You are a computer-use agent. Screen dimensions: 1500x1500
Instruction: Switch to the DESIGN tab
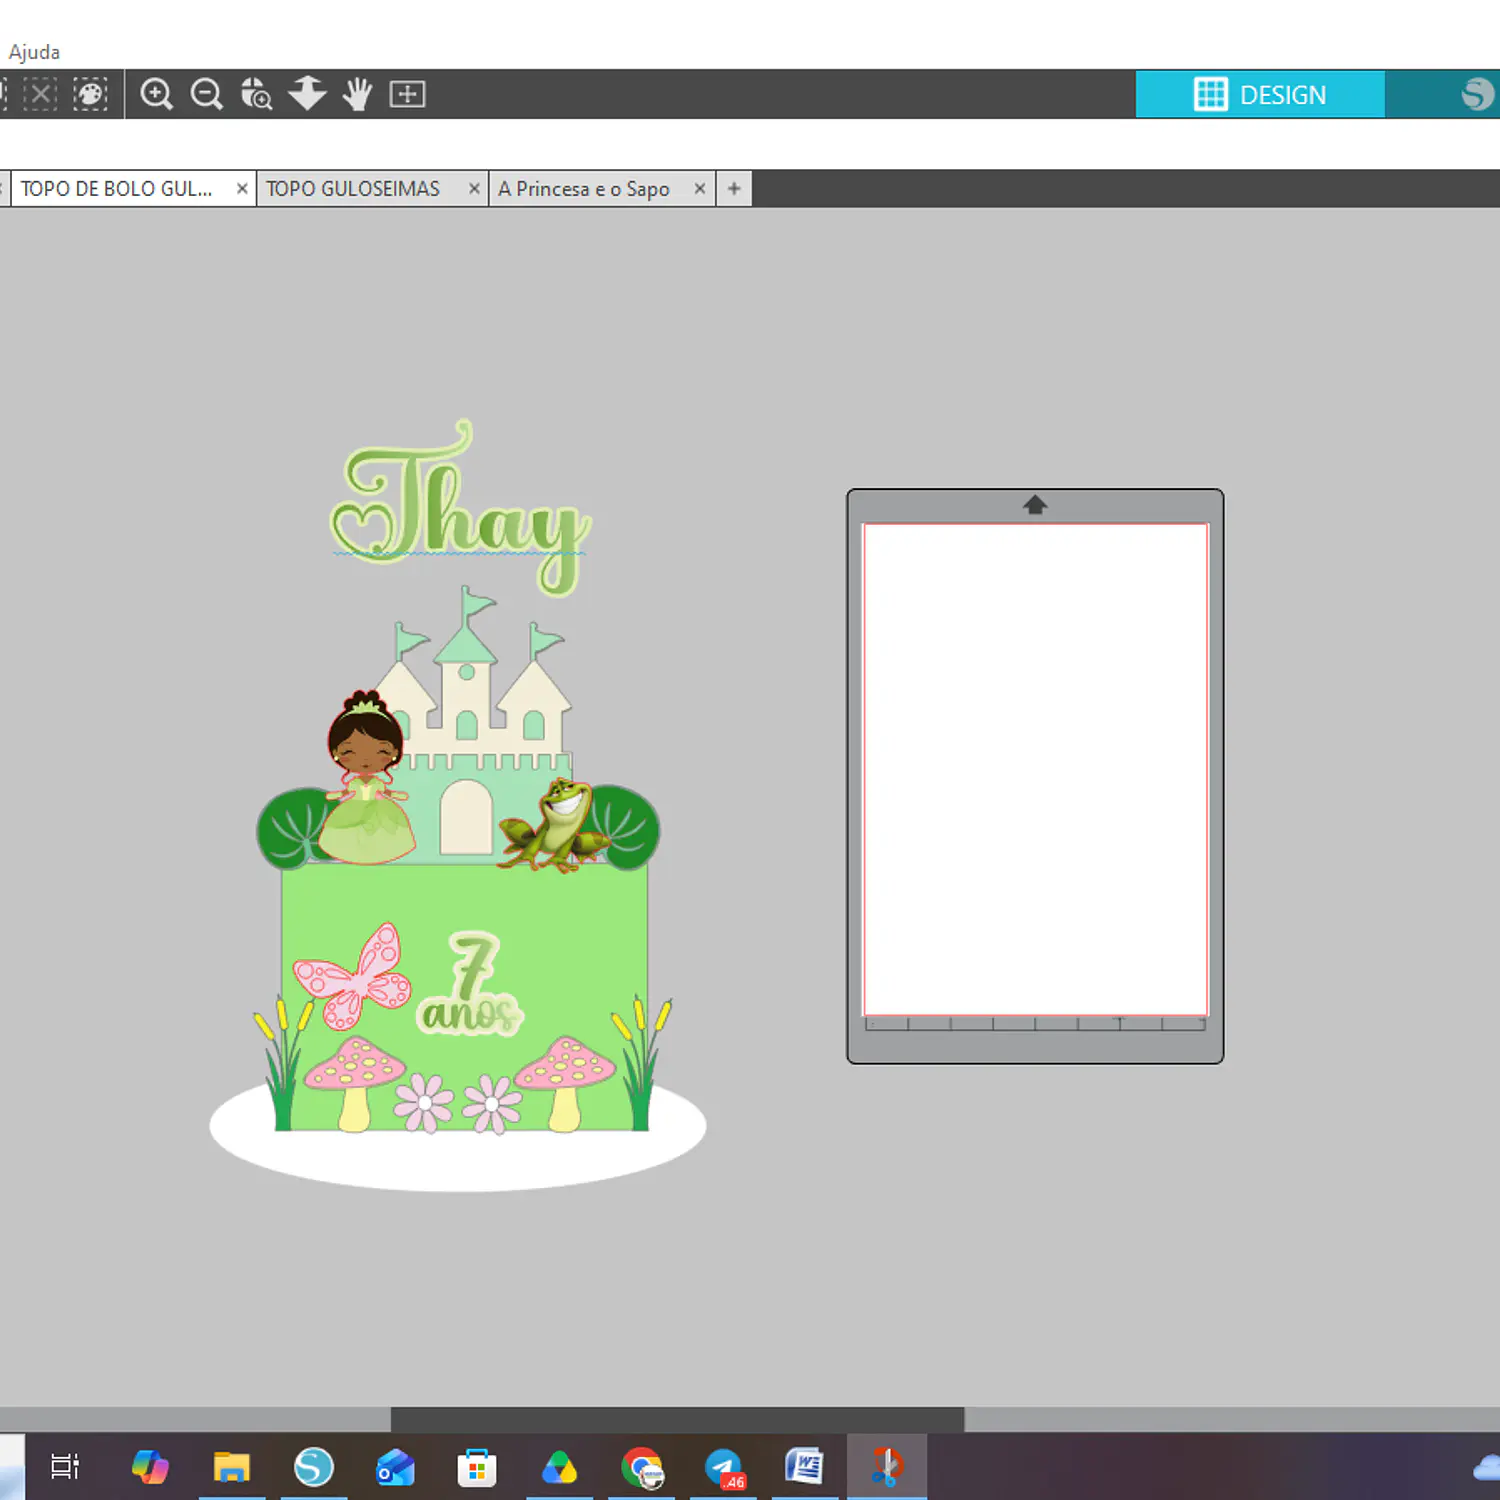tap(1260, 94)
